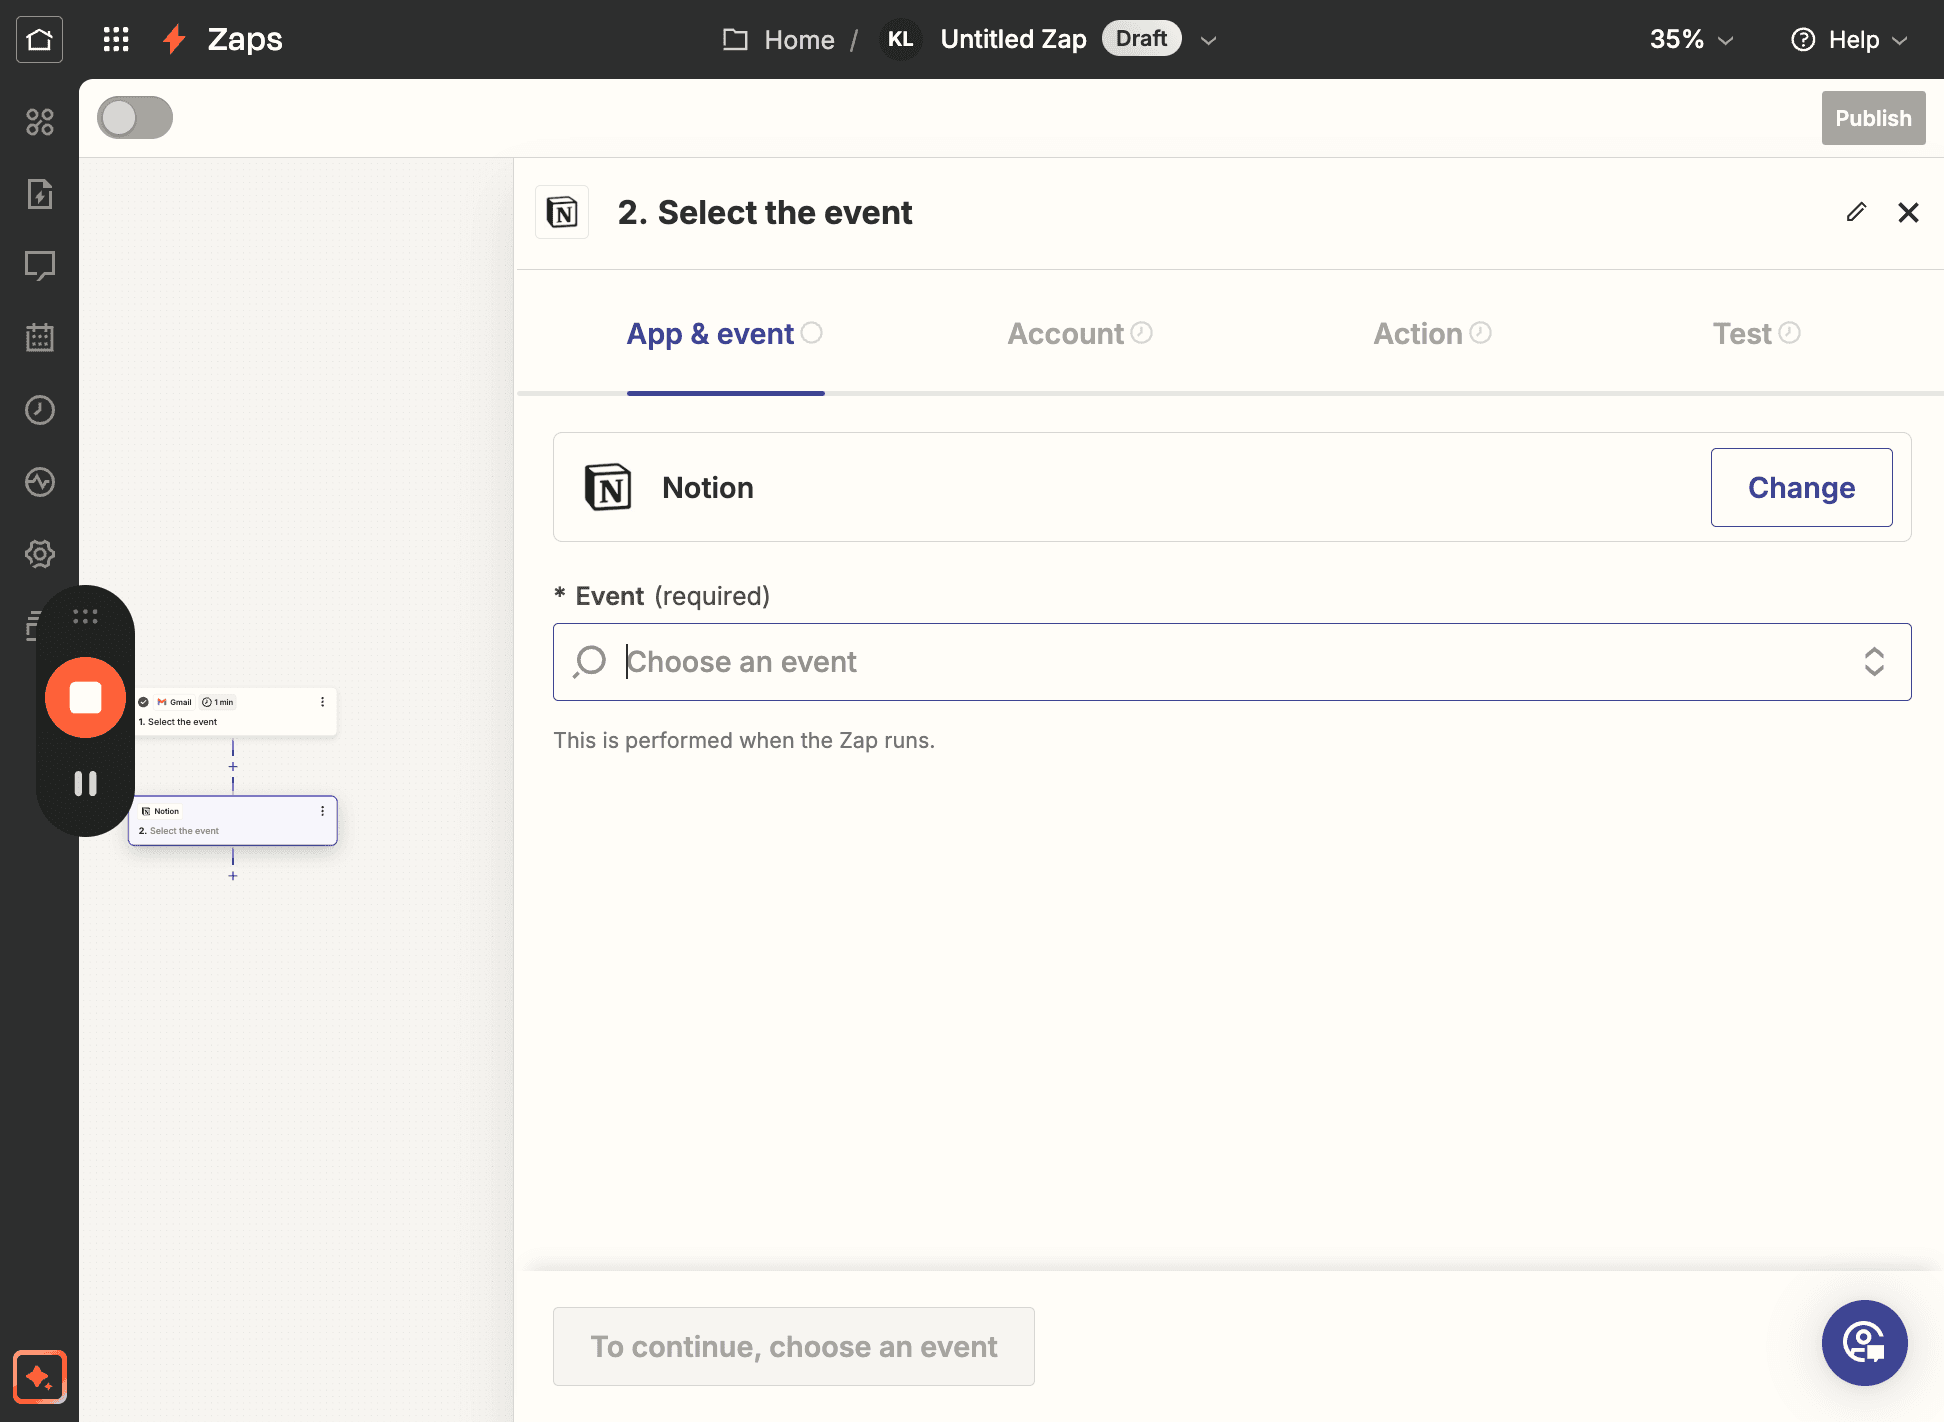Click Change to pick a different app
This screenshot has height=1422, width=1944.
(1801, 487)
